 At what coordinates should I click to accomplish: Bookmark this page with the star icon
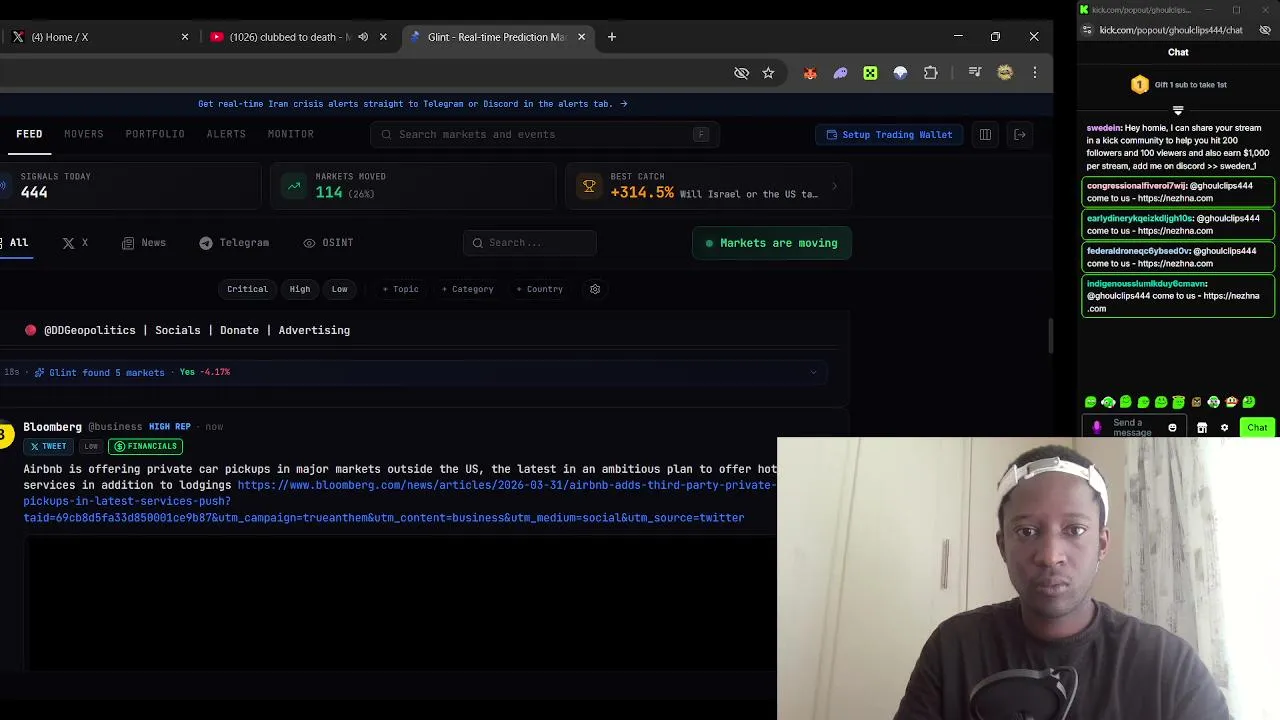point(768,73)
